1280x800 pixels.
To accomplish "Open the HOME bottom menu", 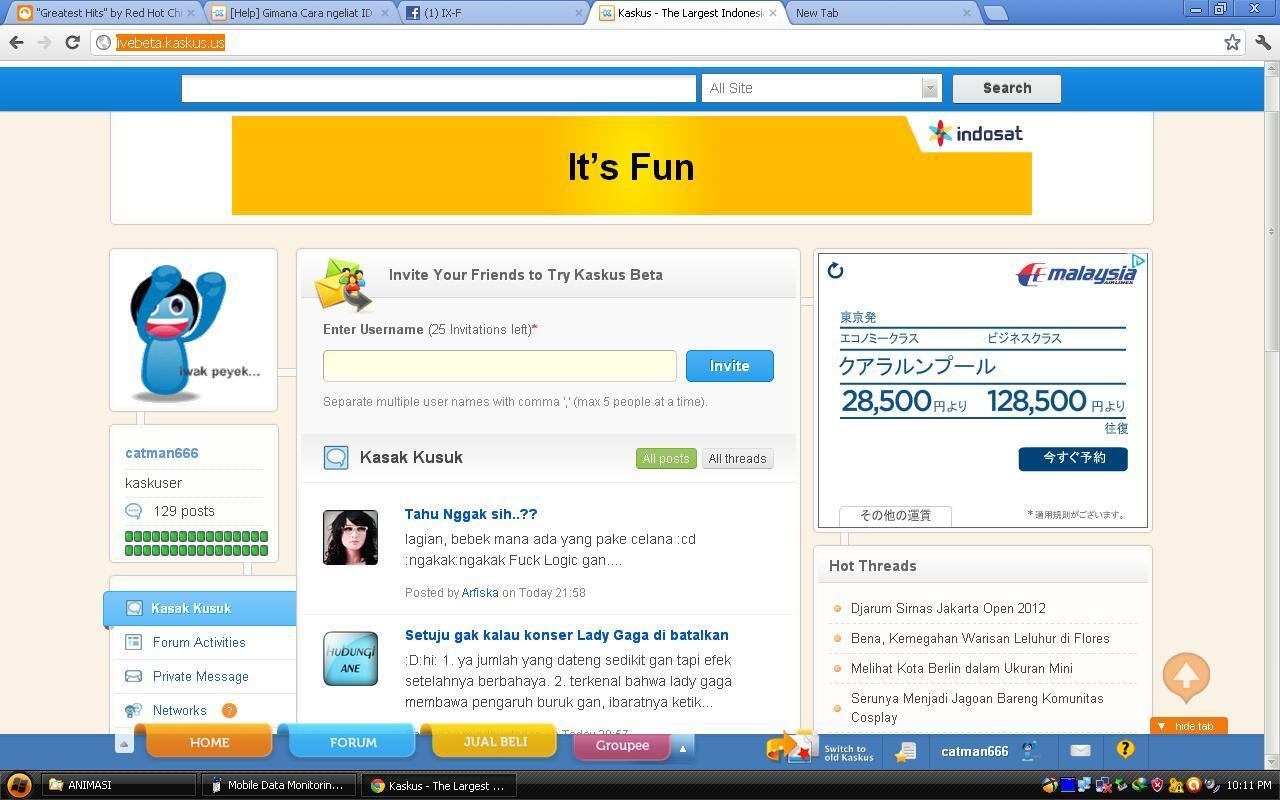I will point(209,742).
